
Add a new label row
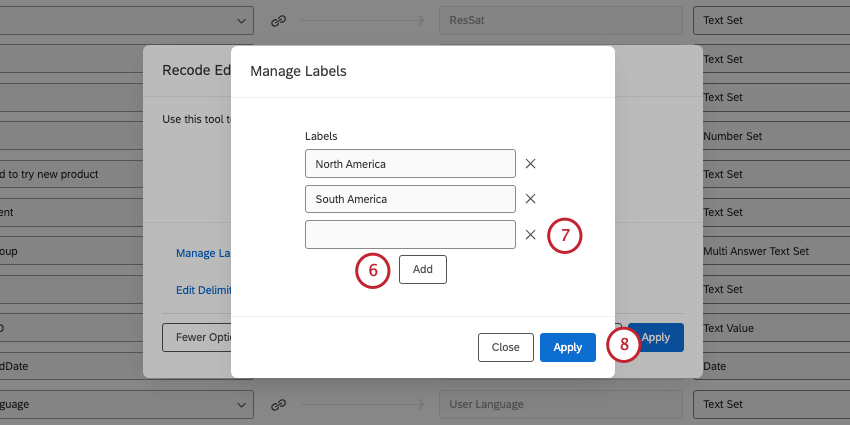[x=423, y=269]
